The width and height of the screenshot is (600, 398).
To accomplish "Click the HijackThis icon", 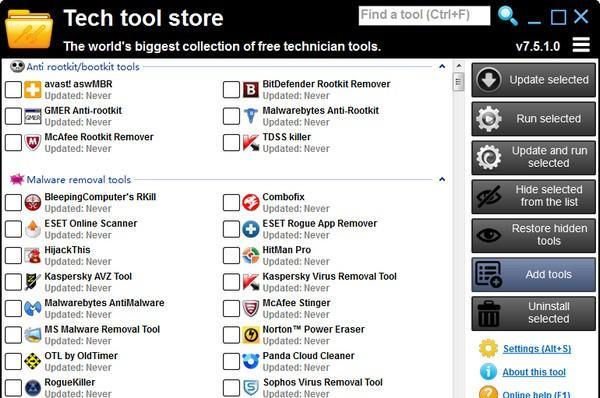I will [33, 255].
